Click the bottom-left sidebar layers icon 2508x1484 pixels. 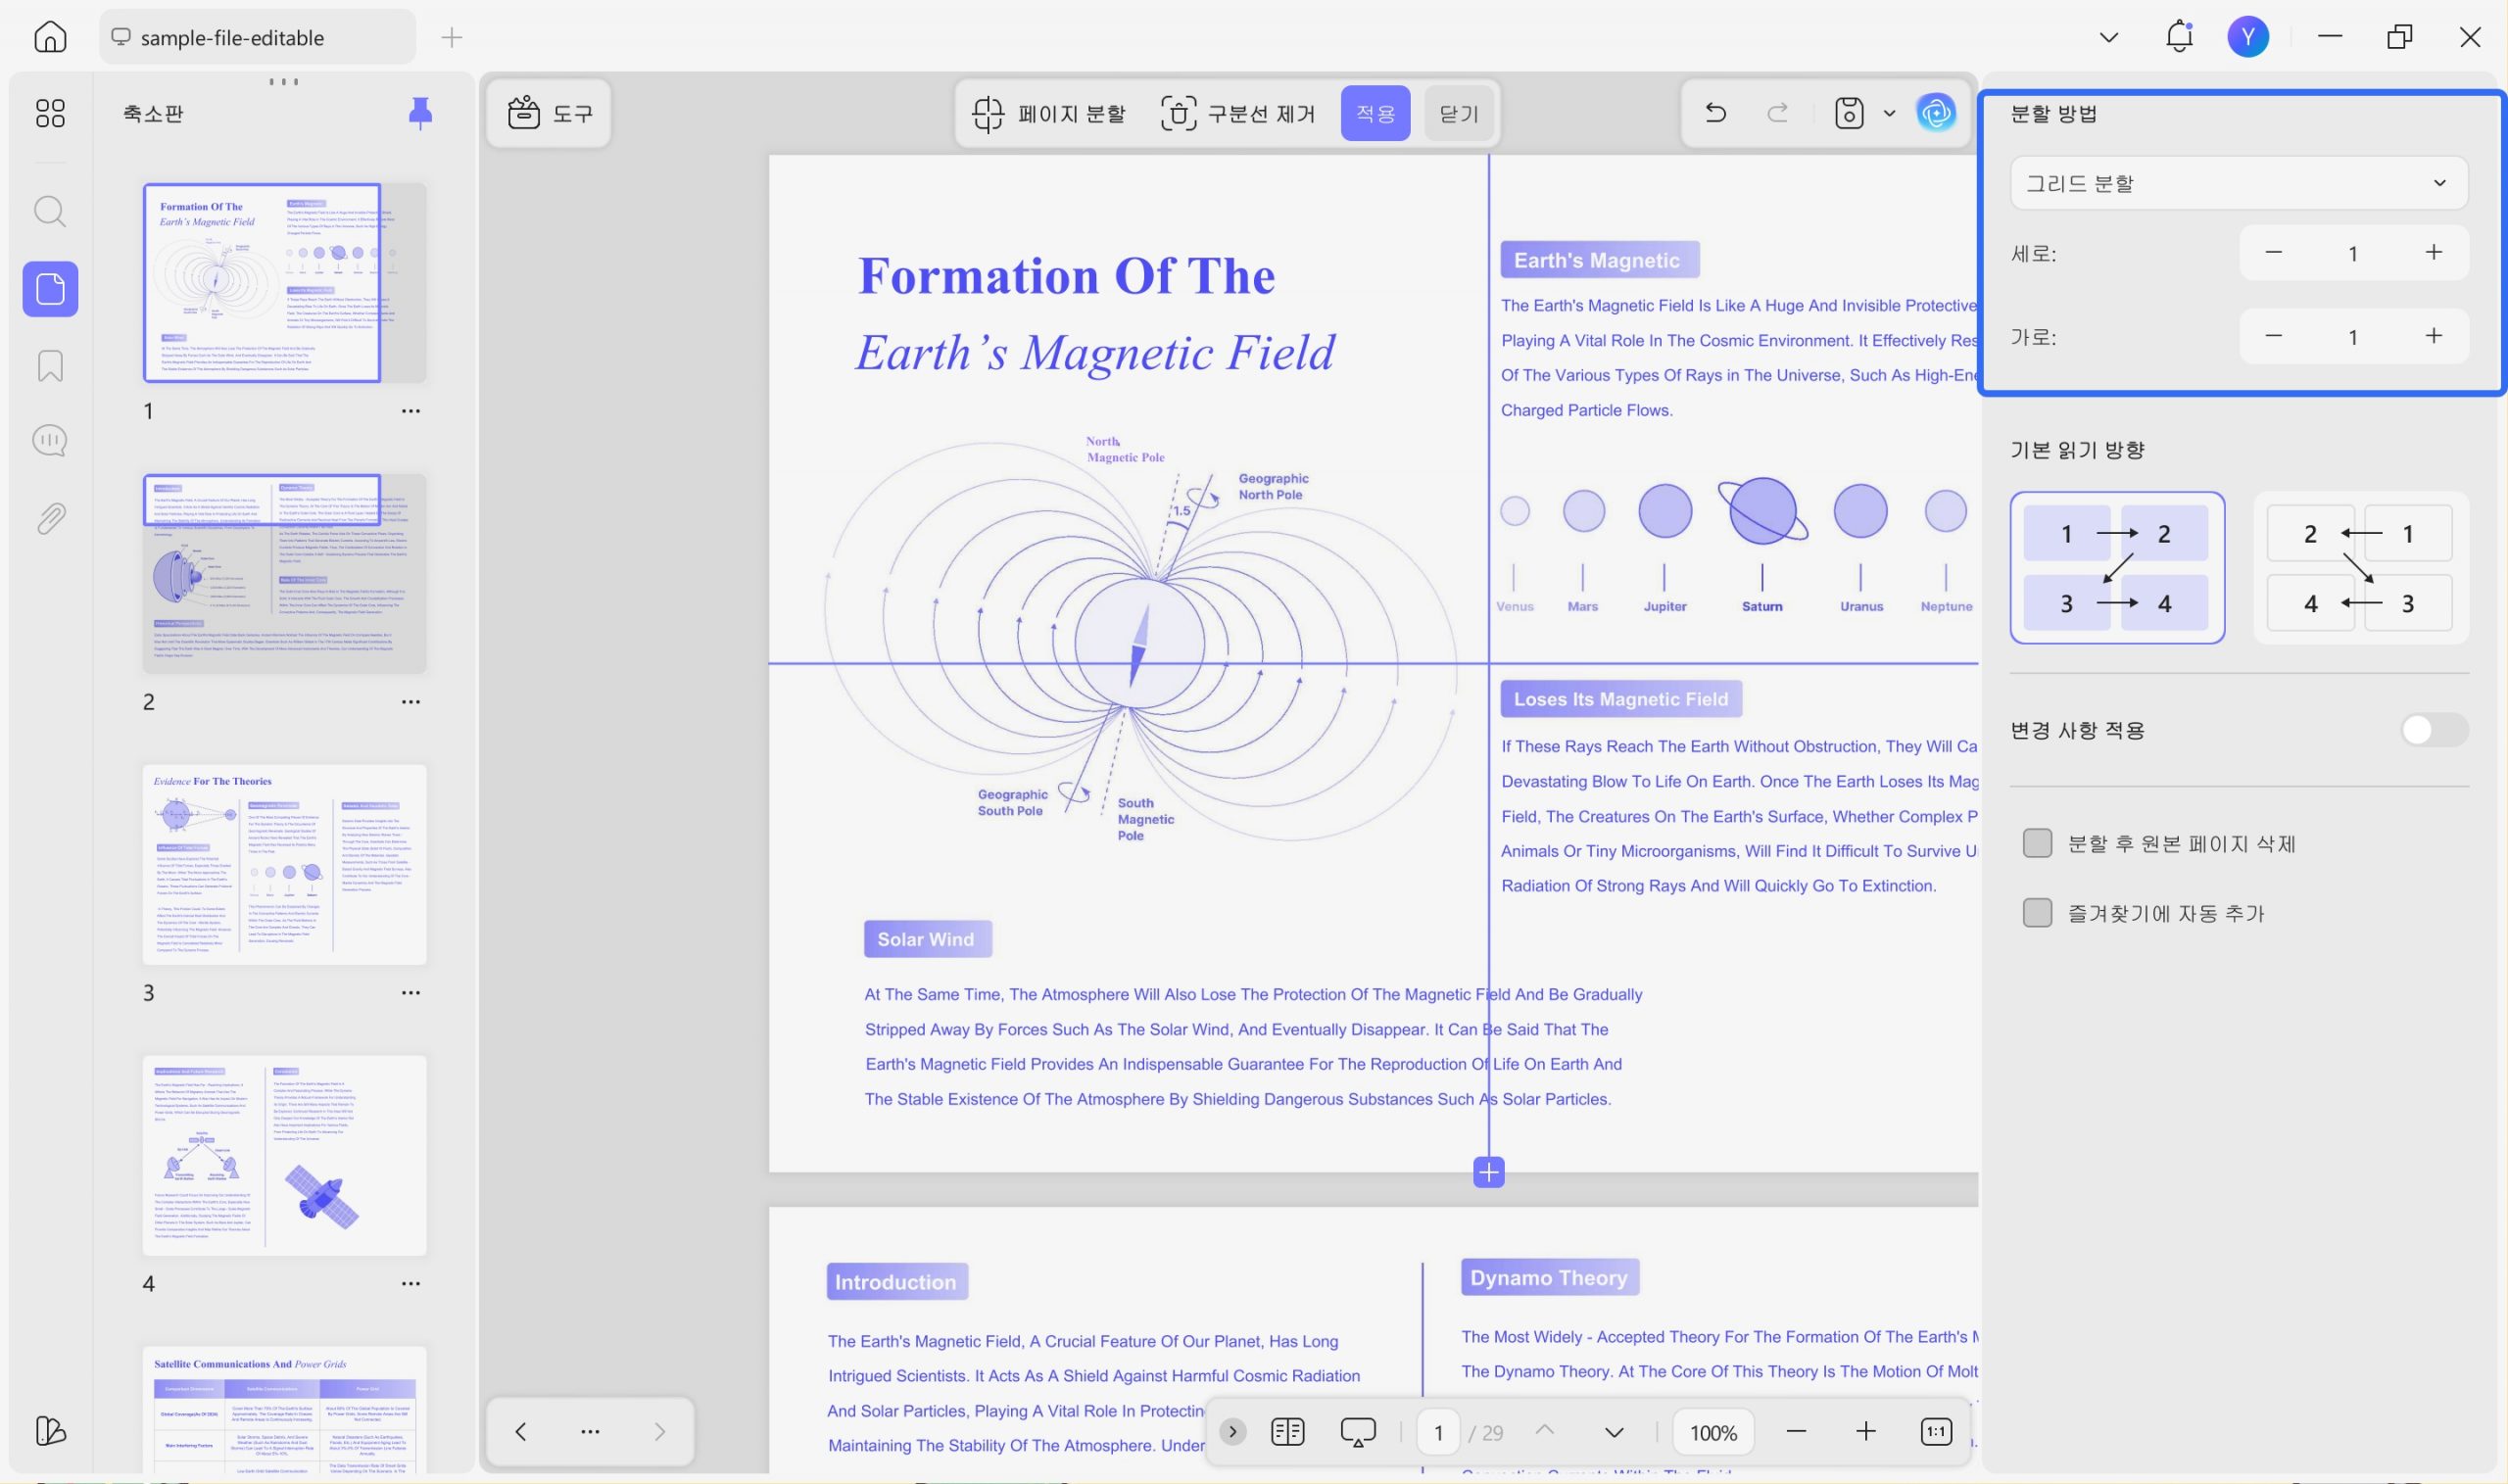coord(50,1431)
